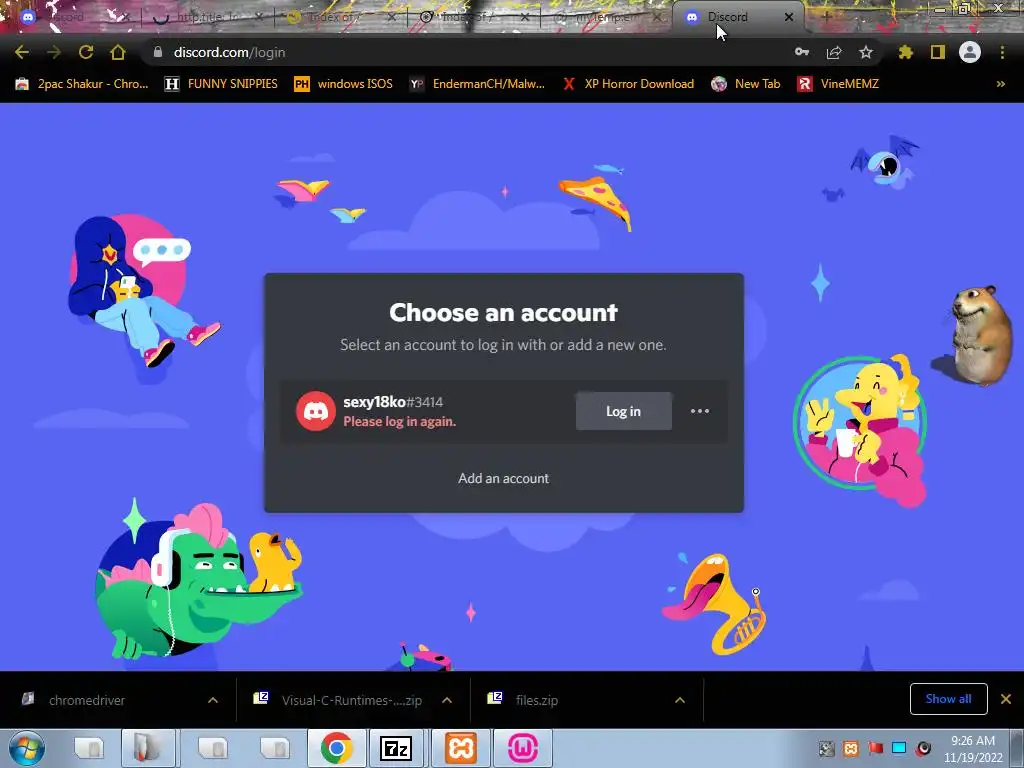Go back using the browser back arrow
The width and height of the screenshot is (1024, 768).
tap(22, 52)
